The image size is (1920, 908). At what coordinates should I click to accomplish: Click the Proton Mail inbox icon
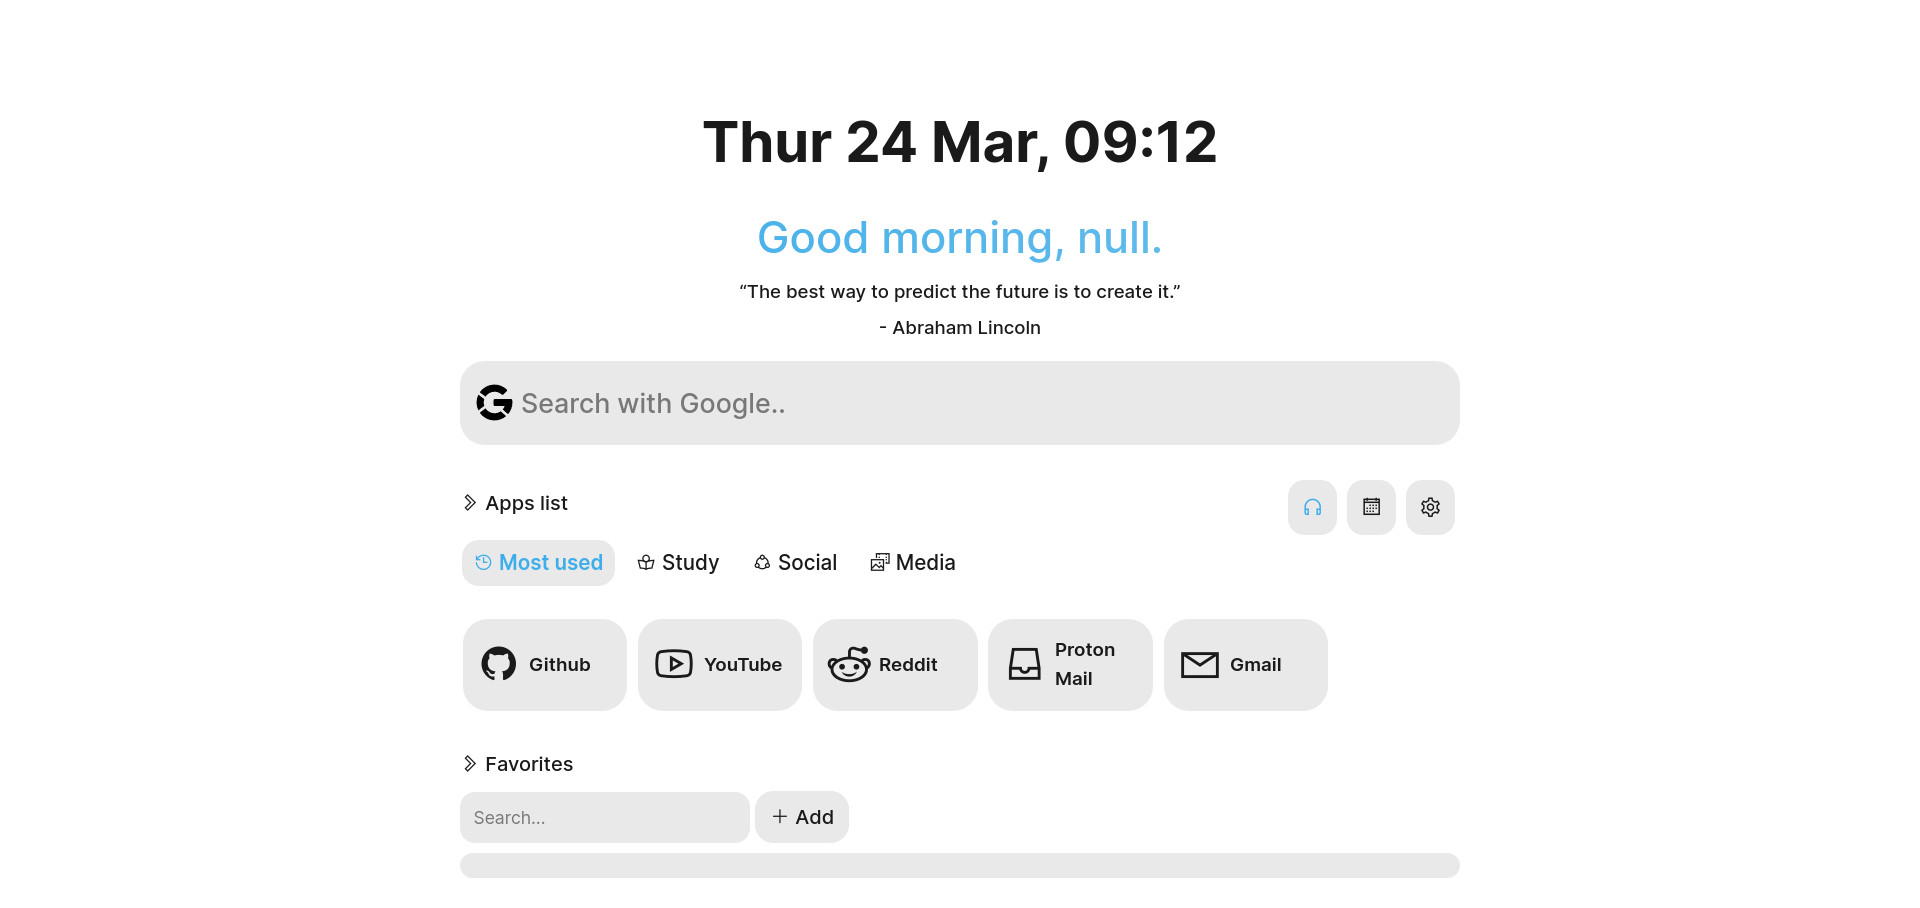point(1025,664)
